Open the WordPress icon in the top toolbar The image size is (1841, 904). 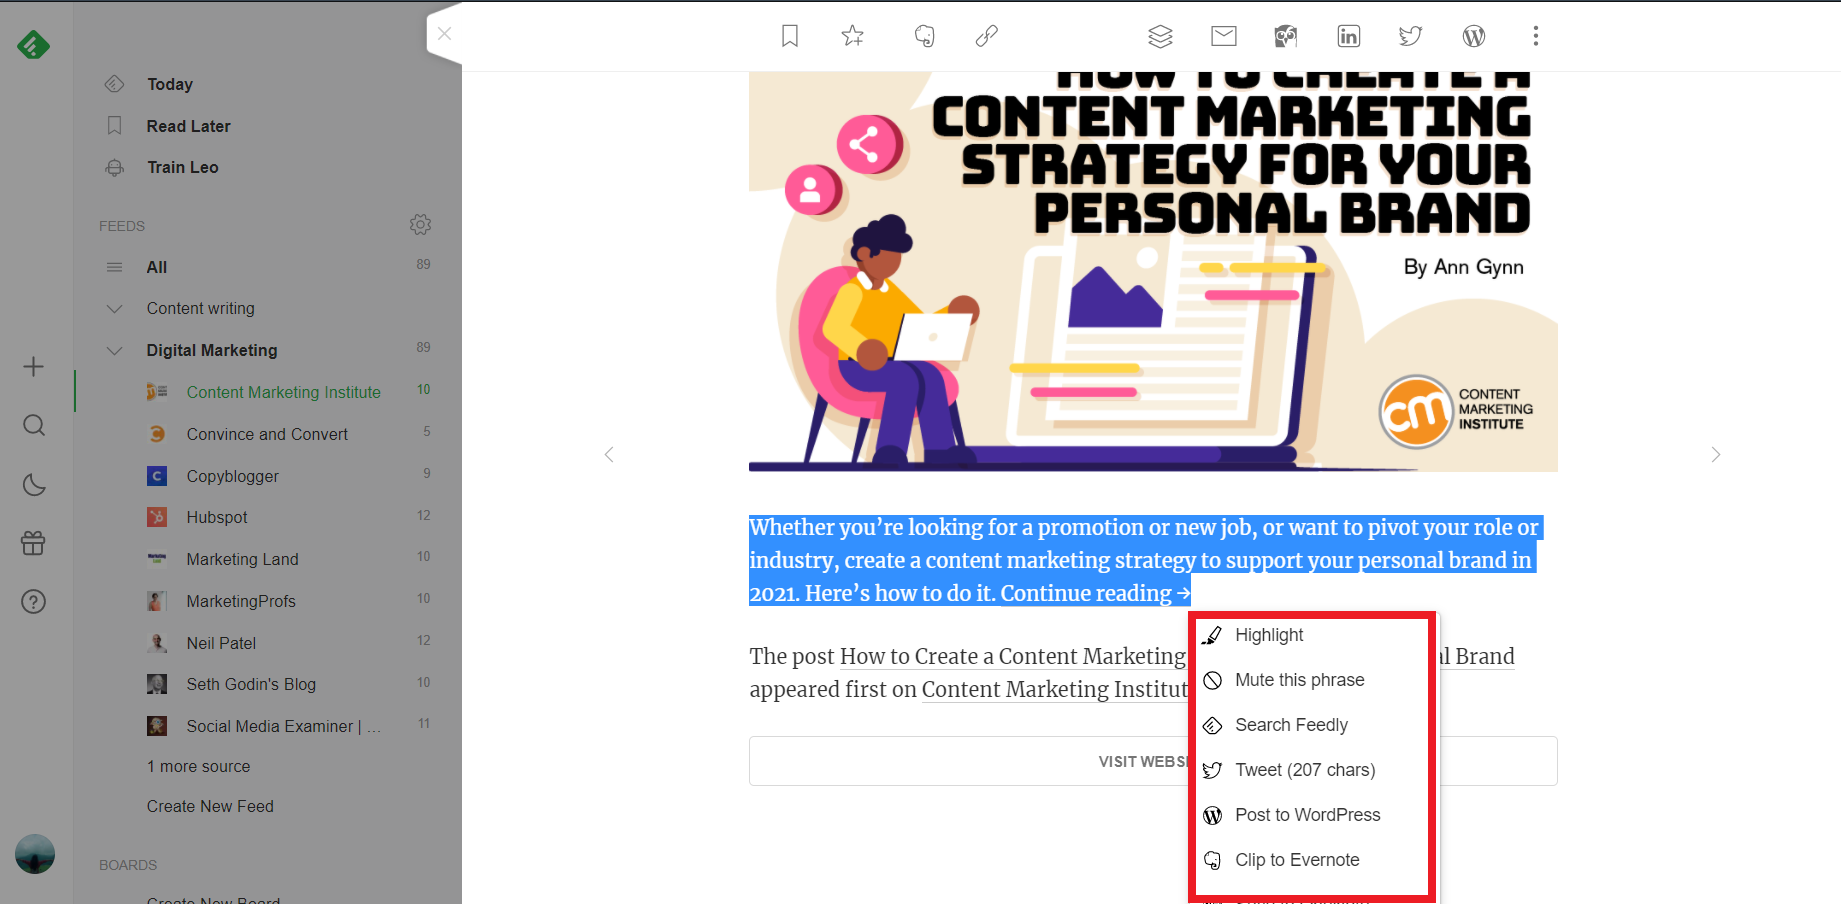(x=1474, y=36)
